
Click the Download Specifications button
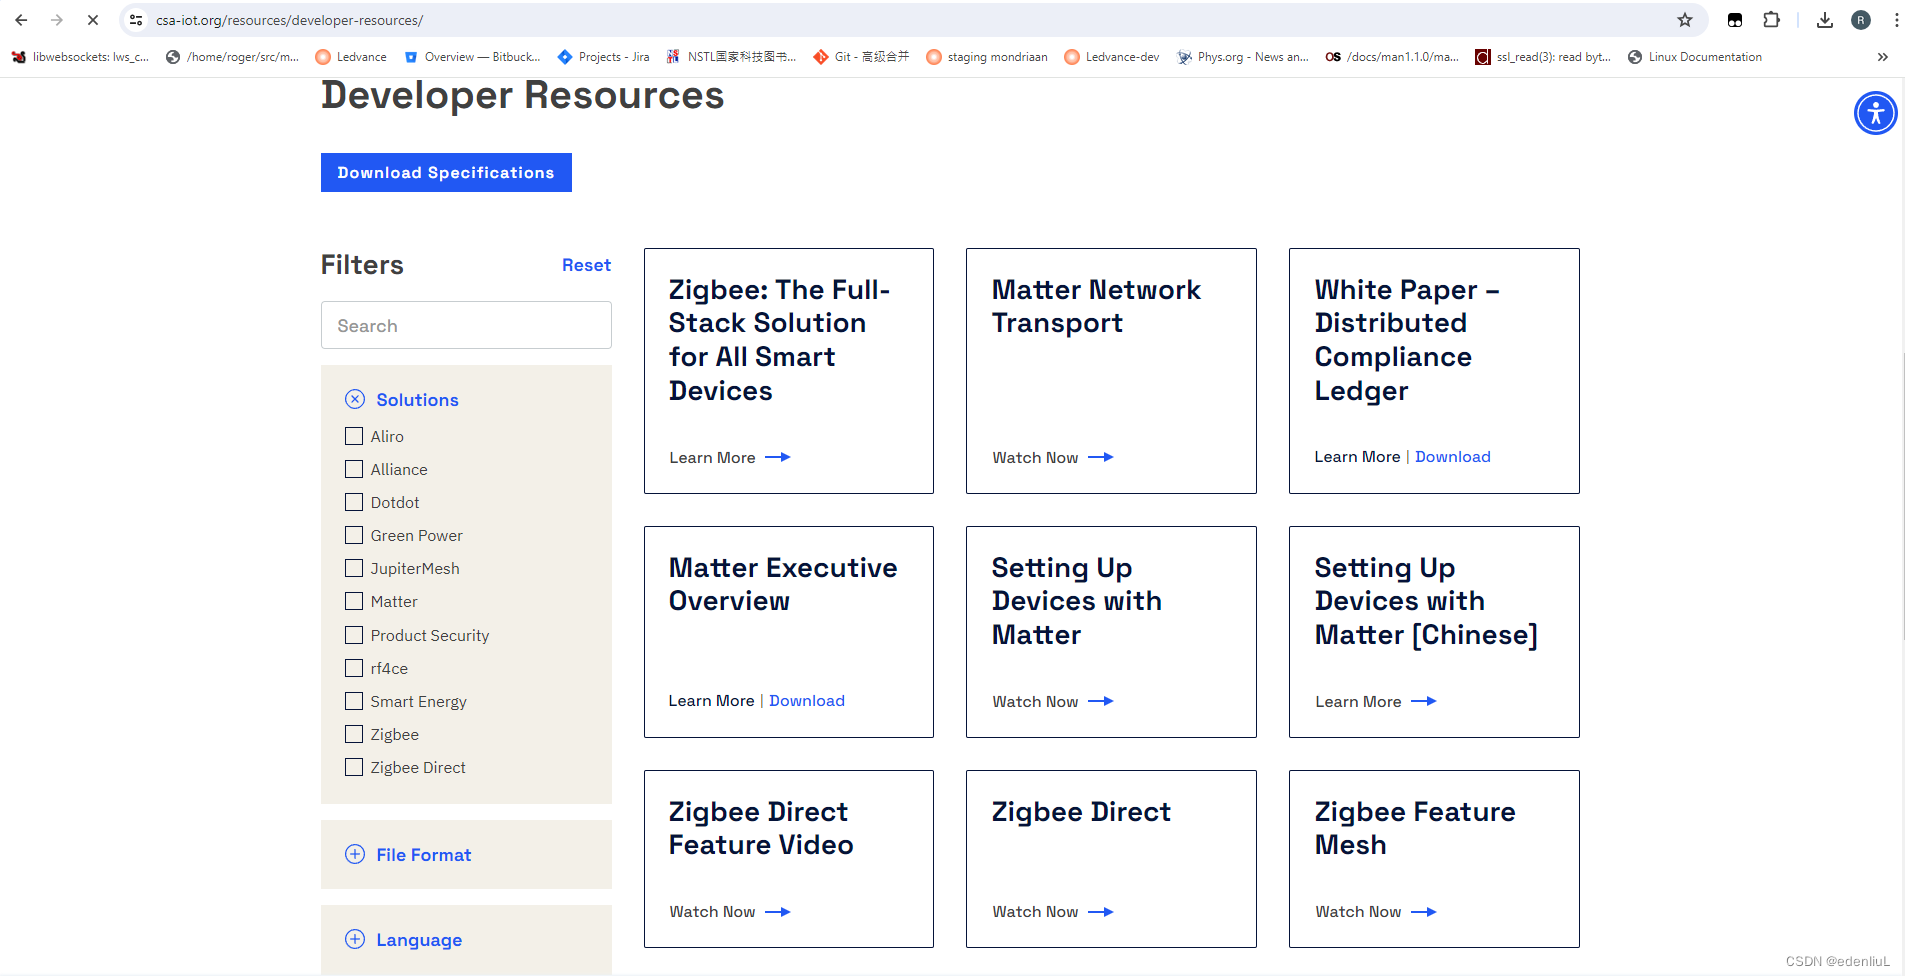click(446, 172)
